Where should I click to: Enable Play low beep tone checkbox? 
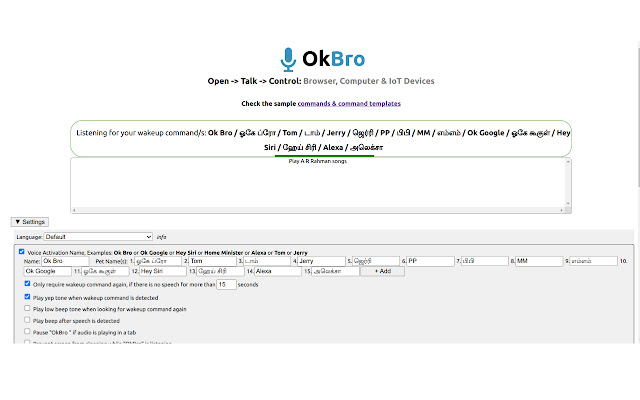(x=27, y=308)
